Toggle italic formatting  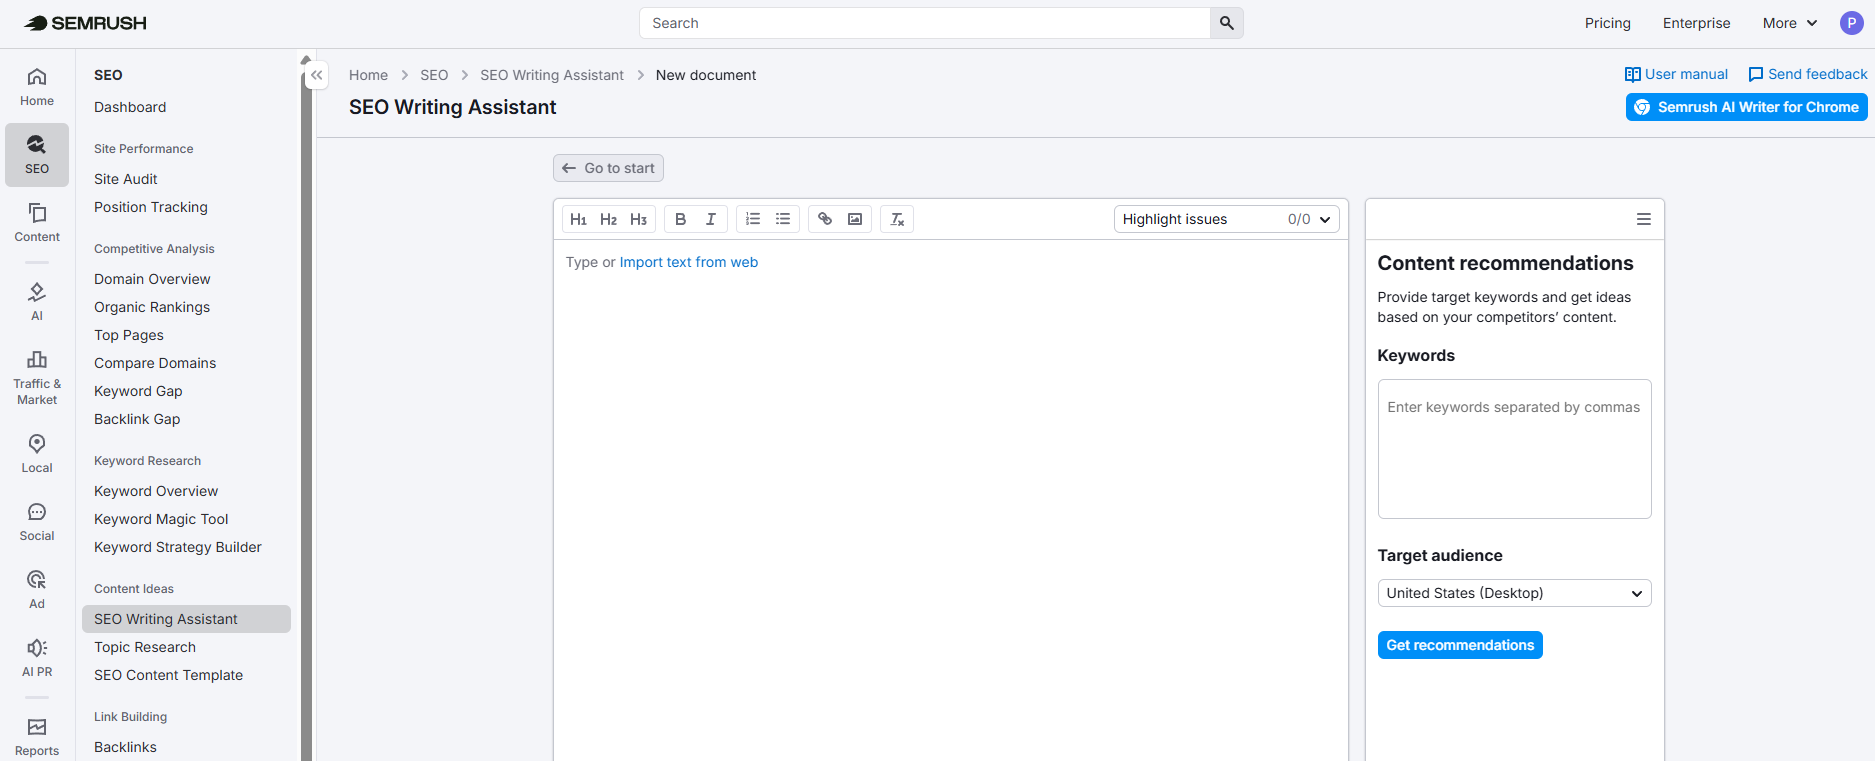(x=711, y=219)
